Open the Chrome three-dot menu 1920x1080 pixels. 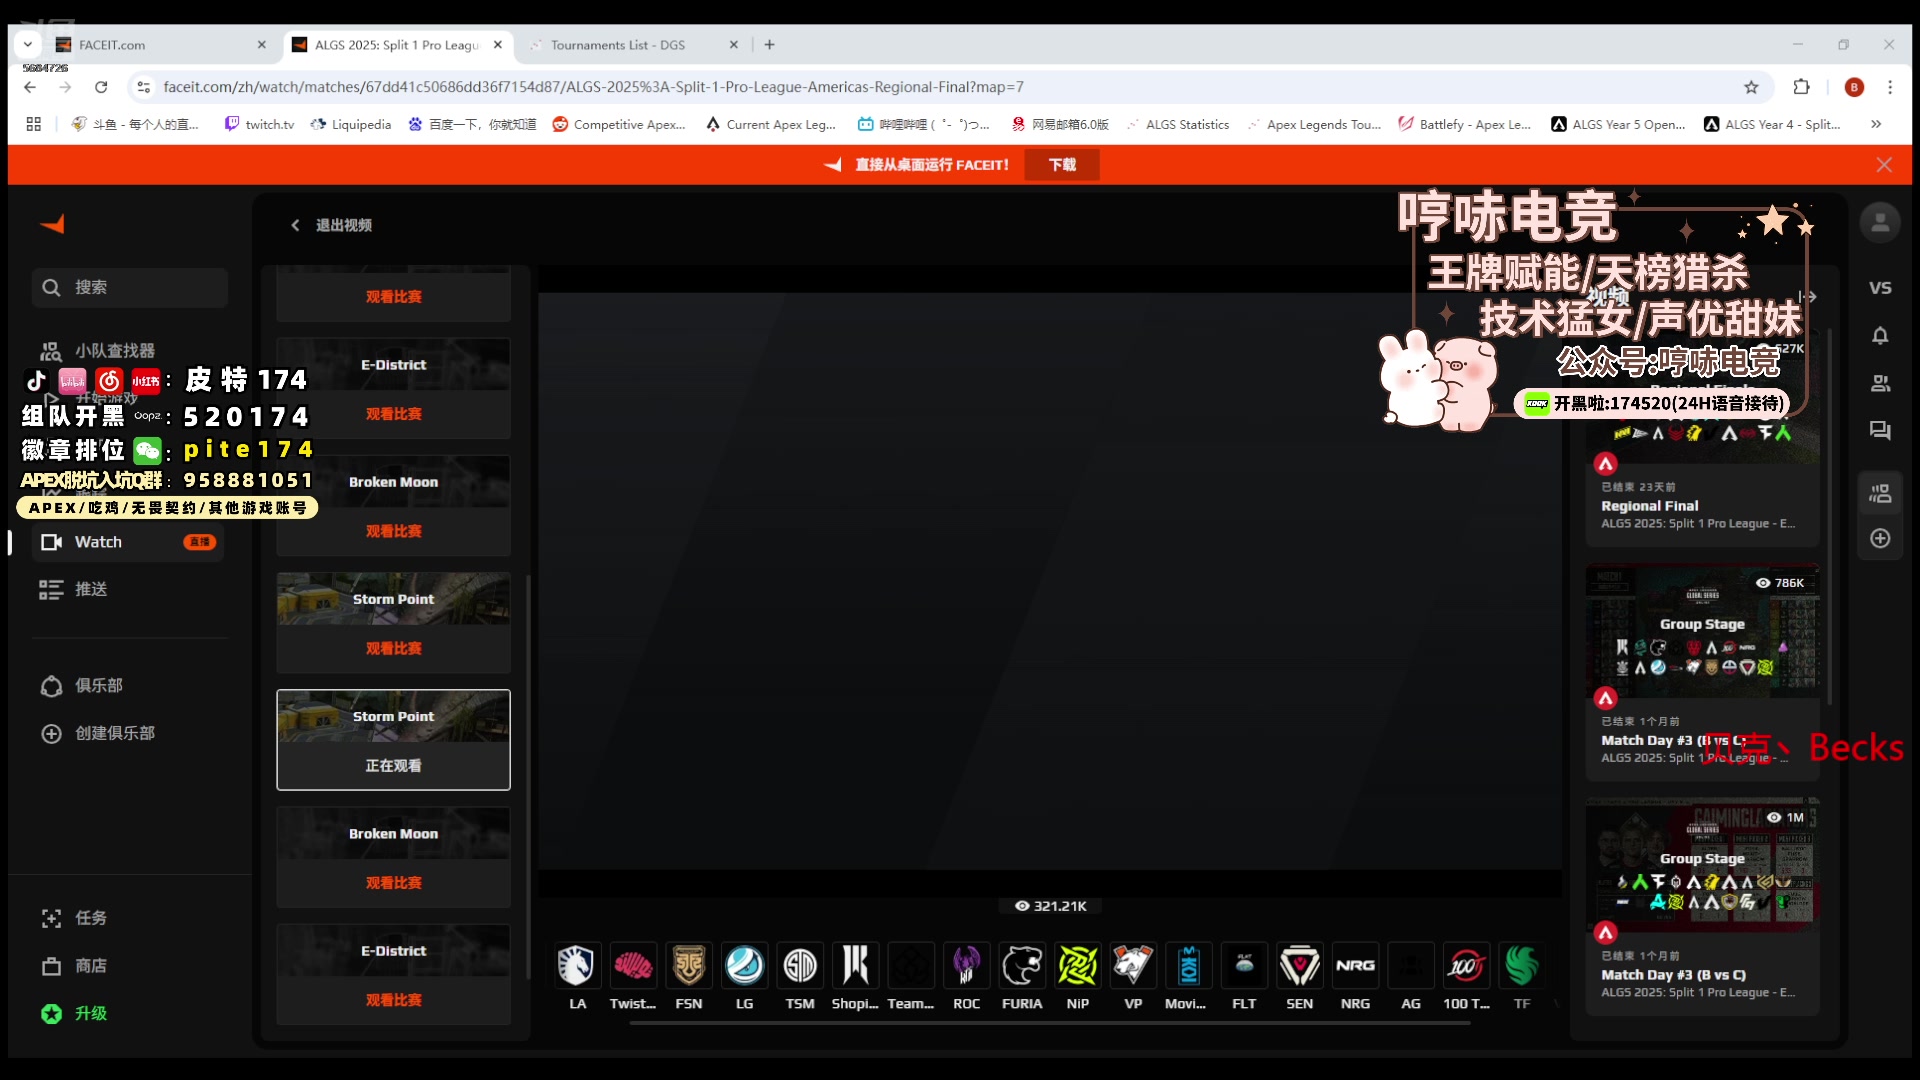(x=1890, y=87)
